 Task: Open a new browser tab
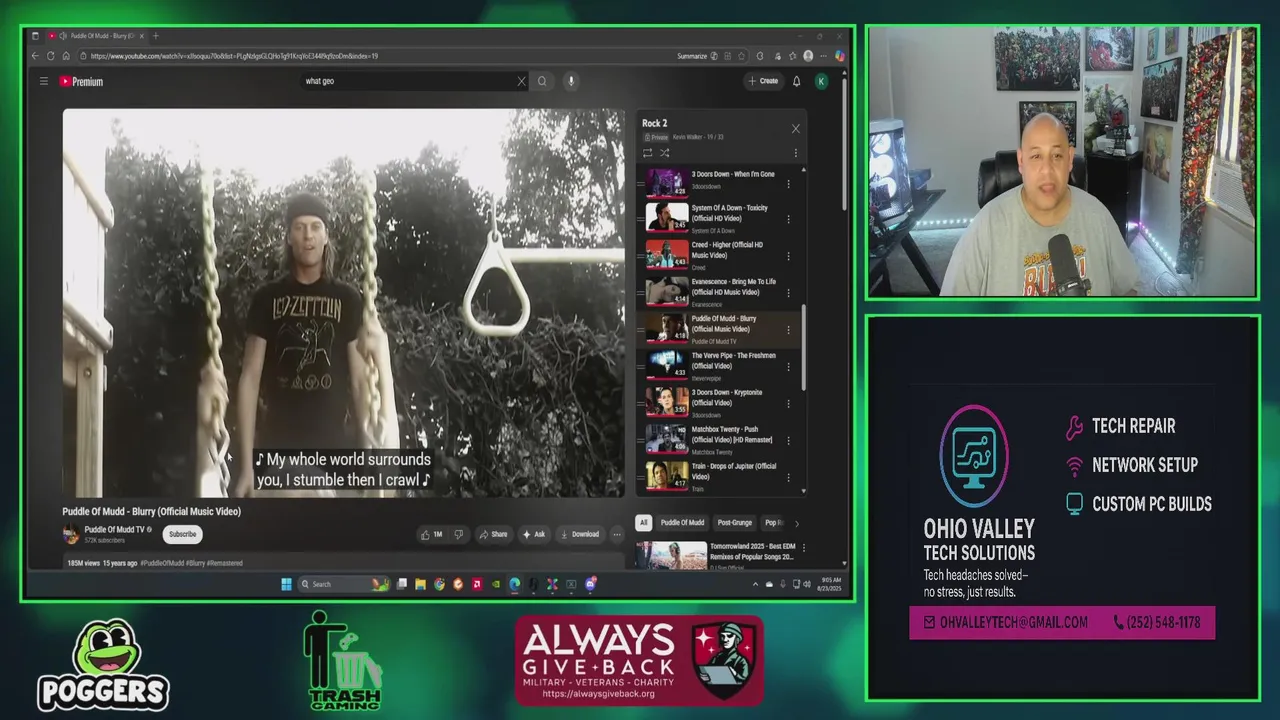tap(155, 36)
